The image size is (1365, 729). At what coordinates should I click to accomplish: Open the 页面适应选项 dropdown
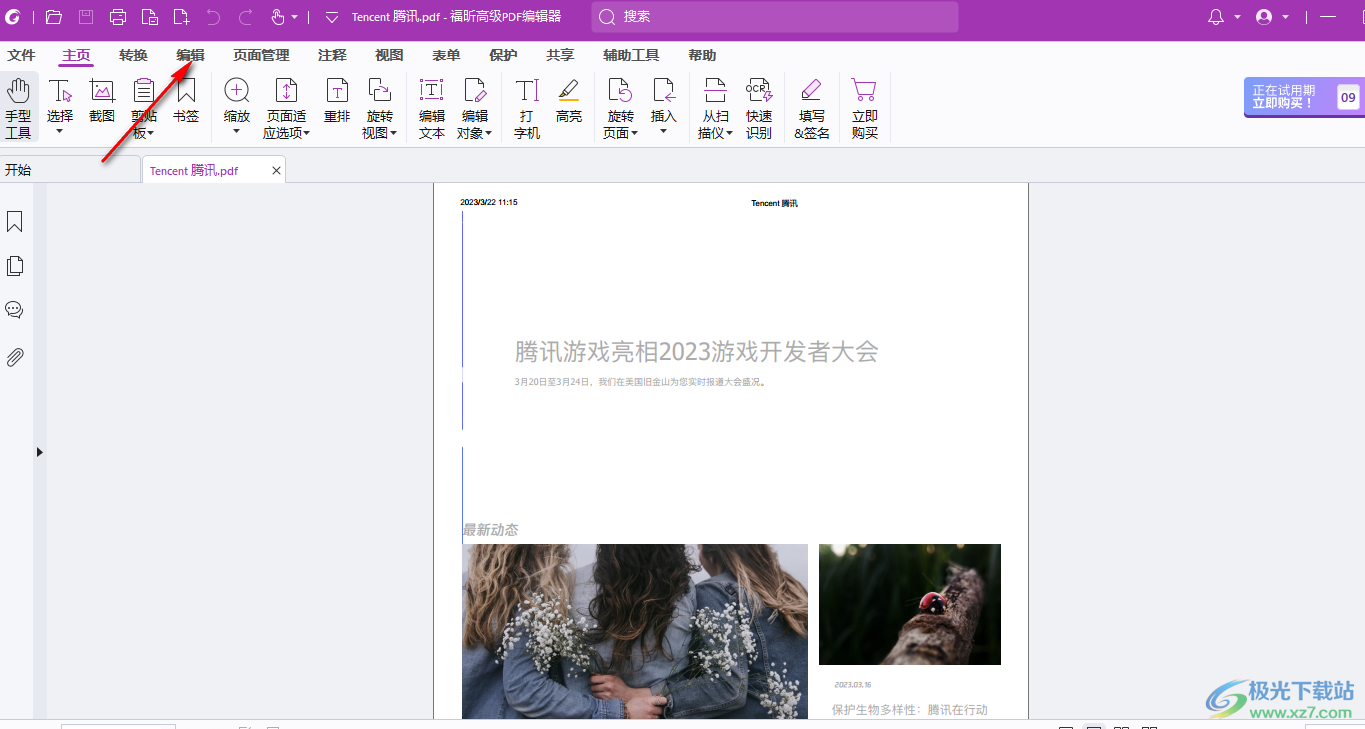(307, 133)
